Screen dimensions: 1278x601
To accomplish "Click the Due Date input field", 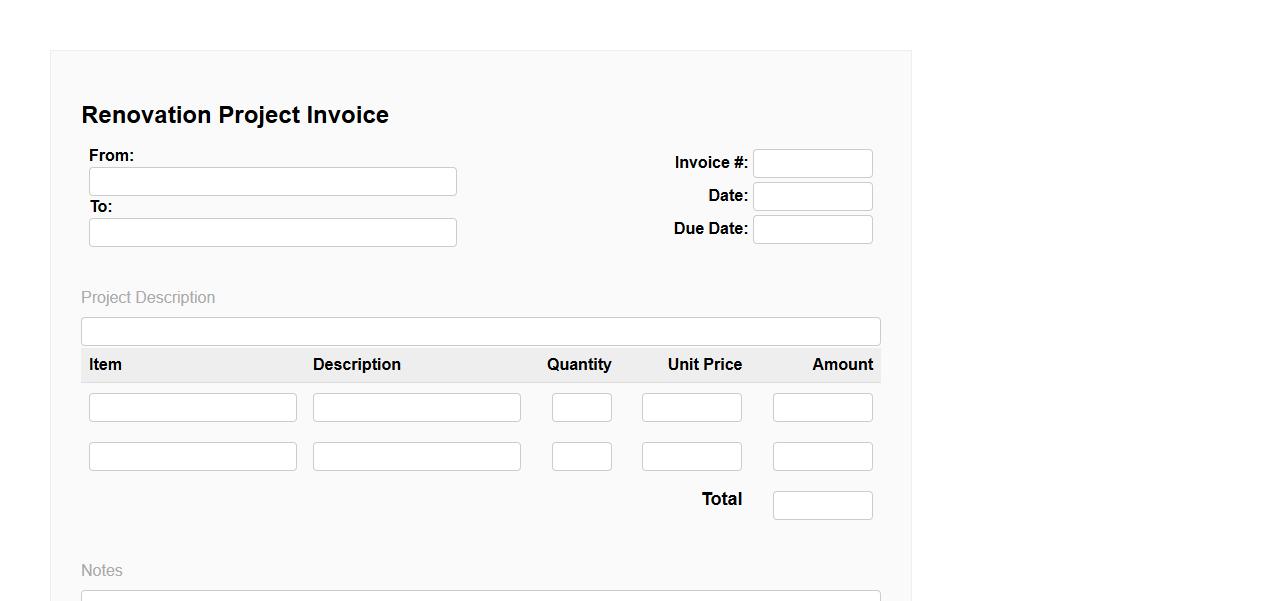I will tap(812, 230).
